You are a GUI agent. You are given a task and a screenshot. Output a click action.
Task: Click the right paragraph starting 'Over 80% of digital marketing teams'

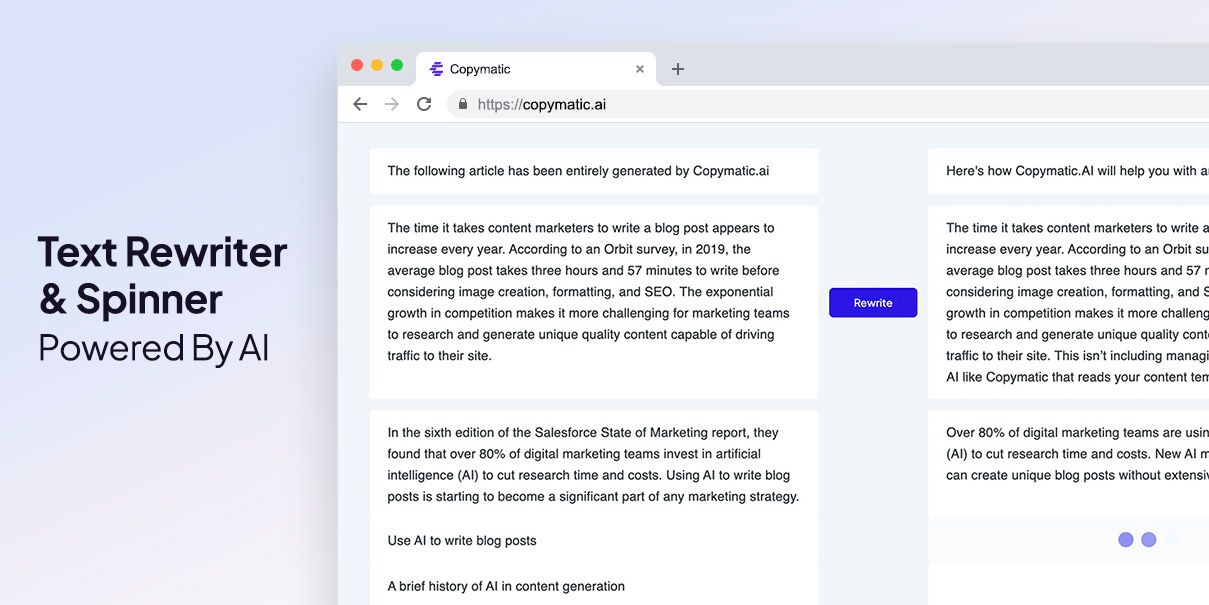click(1077, 454)
